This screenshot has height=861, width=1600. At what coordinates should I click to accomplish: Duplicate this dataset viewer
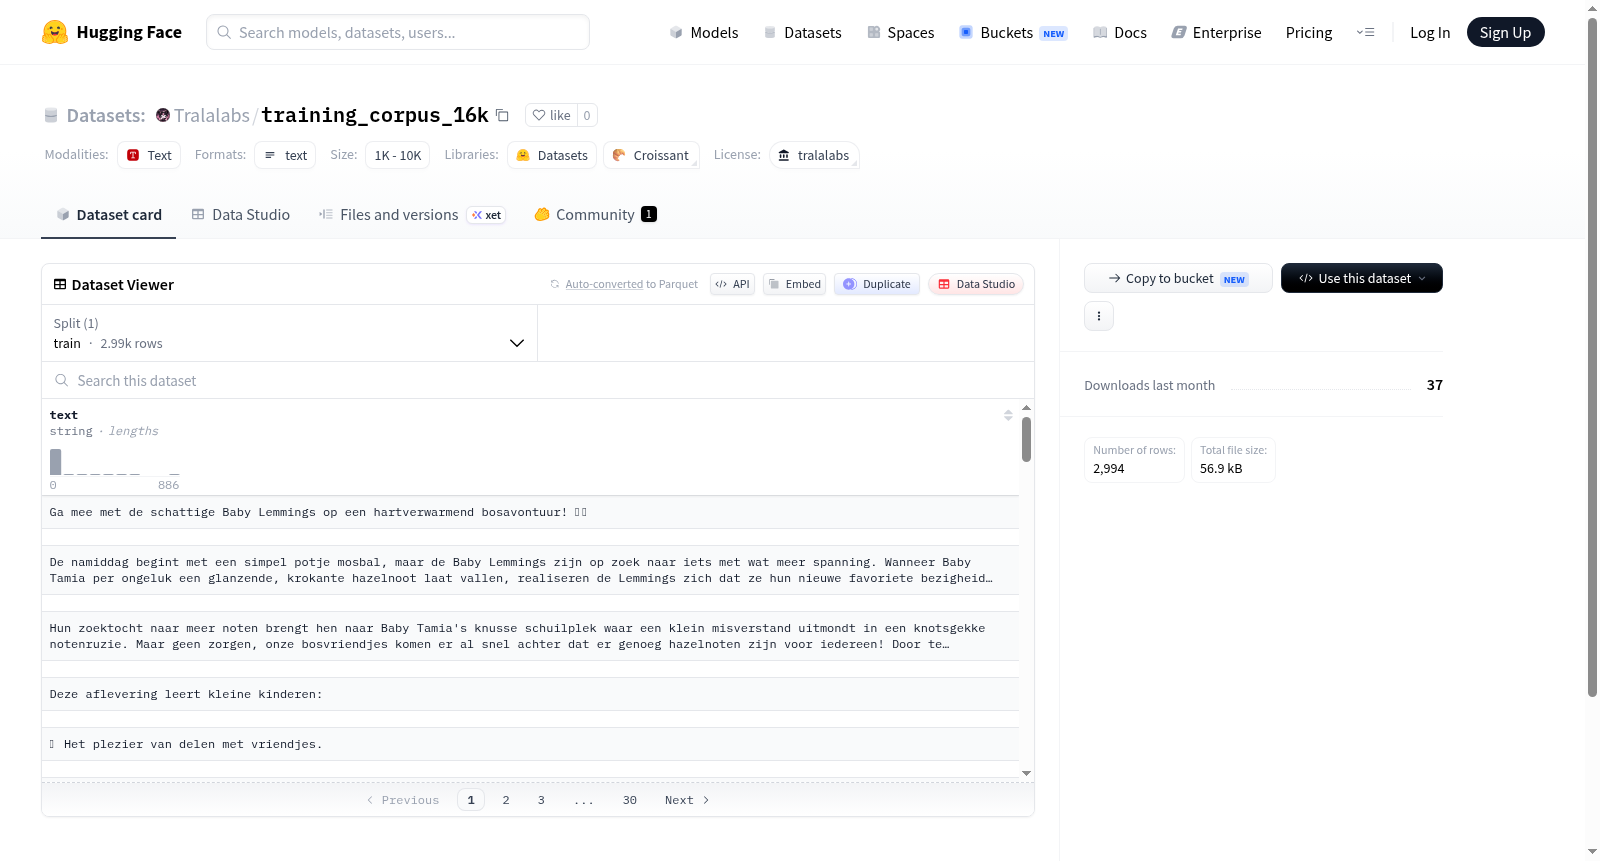877,284
